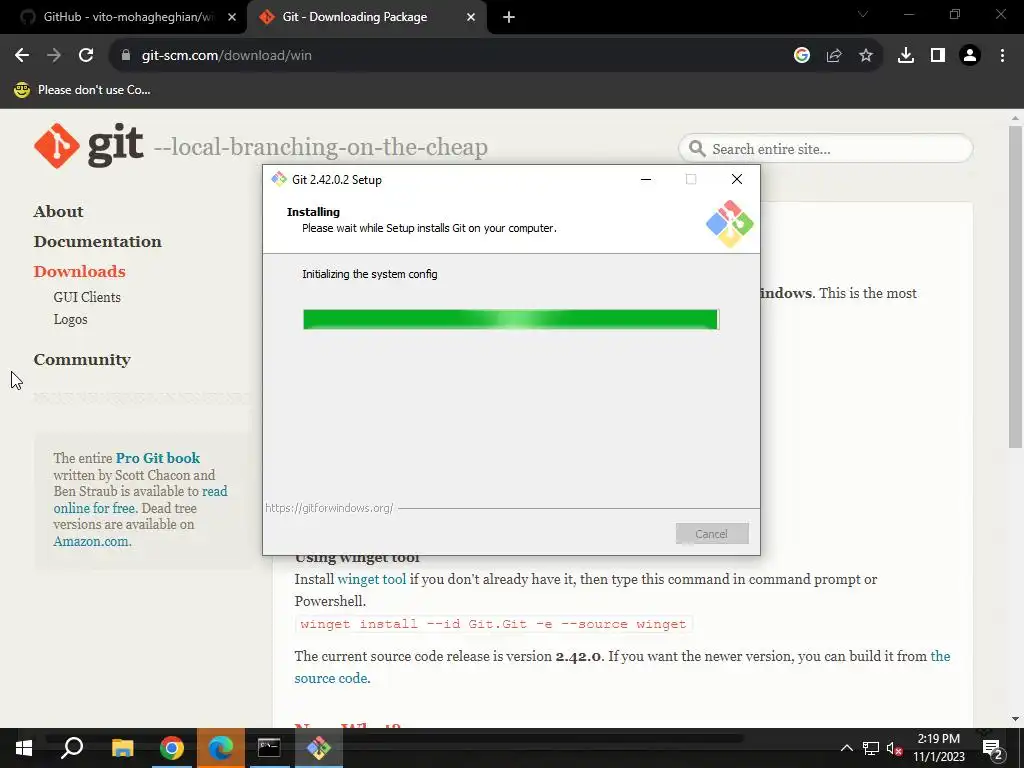The width and height of the screenshot is (1024, 768).
Task: Open Microsoft Edge from the taskbar
Action: (x=221, y=748)
